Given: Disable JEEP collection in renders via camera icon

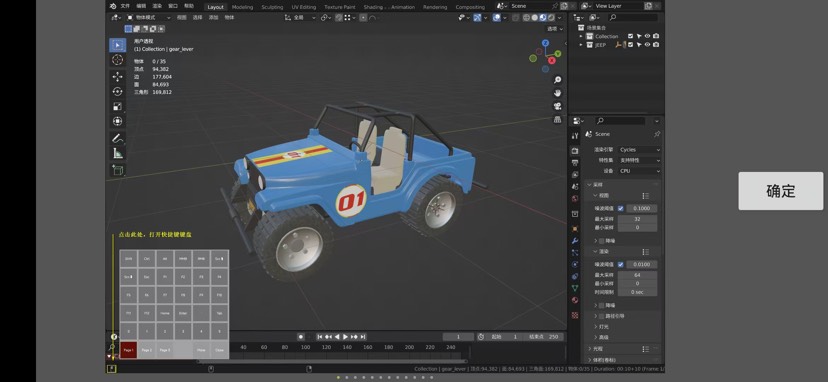Looking at the screenshot, I should click(656, 45).
